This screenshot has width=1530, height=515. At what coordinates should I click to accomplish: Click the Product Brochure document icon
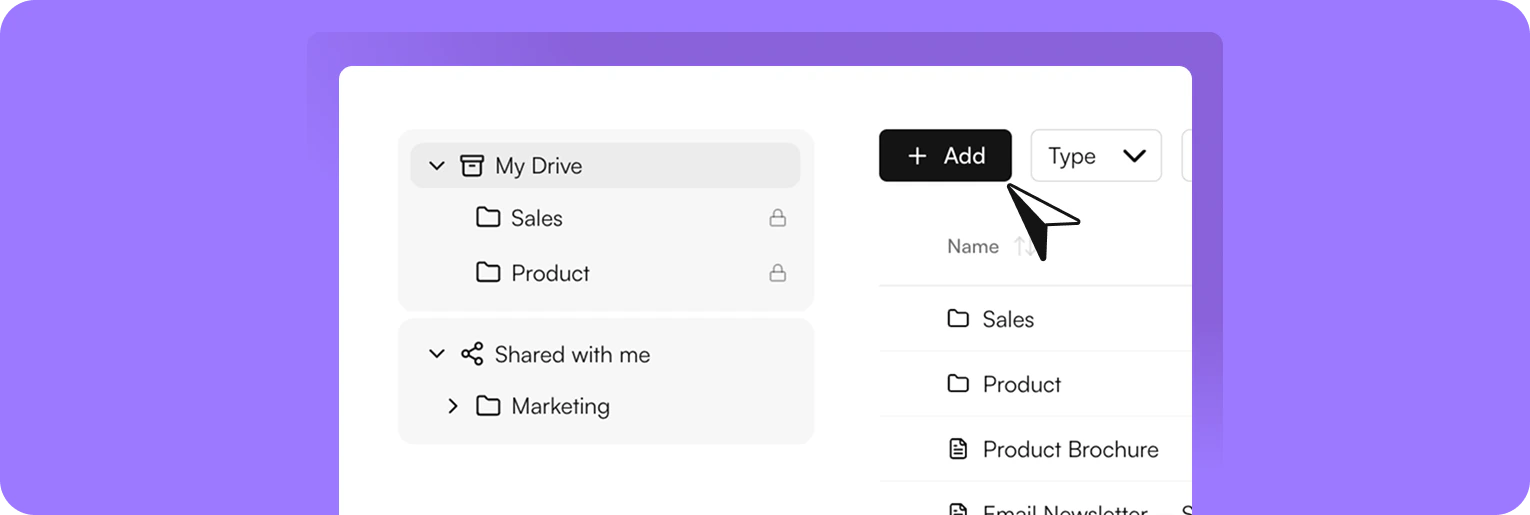[958, 449]
